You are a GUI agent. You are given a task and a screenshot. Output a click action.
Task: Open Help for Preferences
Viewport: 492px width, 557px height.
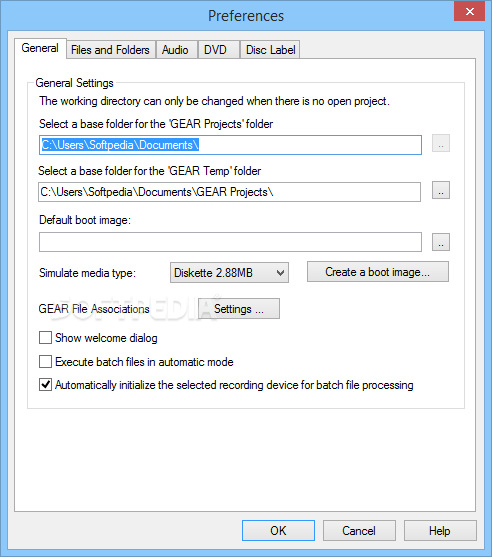[x=440, y=531]
